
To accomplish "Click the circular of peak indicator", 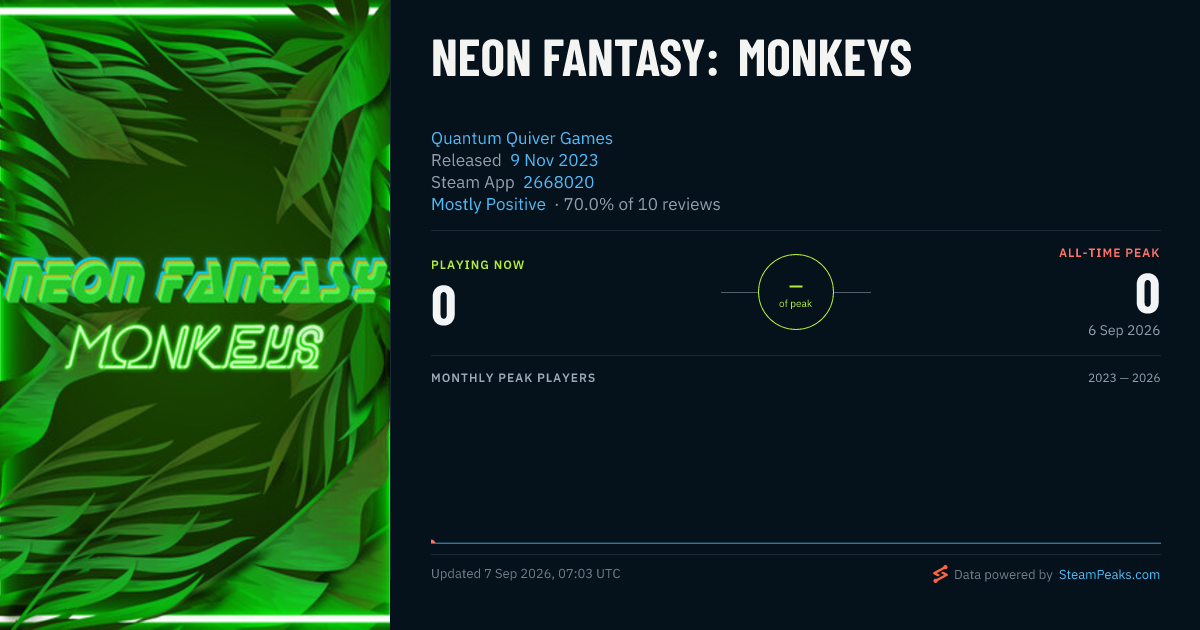I will click(x=796, y=292).
